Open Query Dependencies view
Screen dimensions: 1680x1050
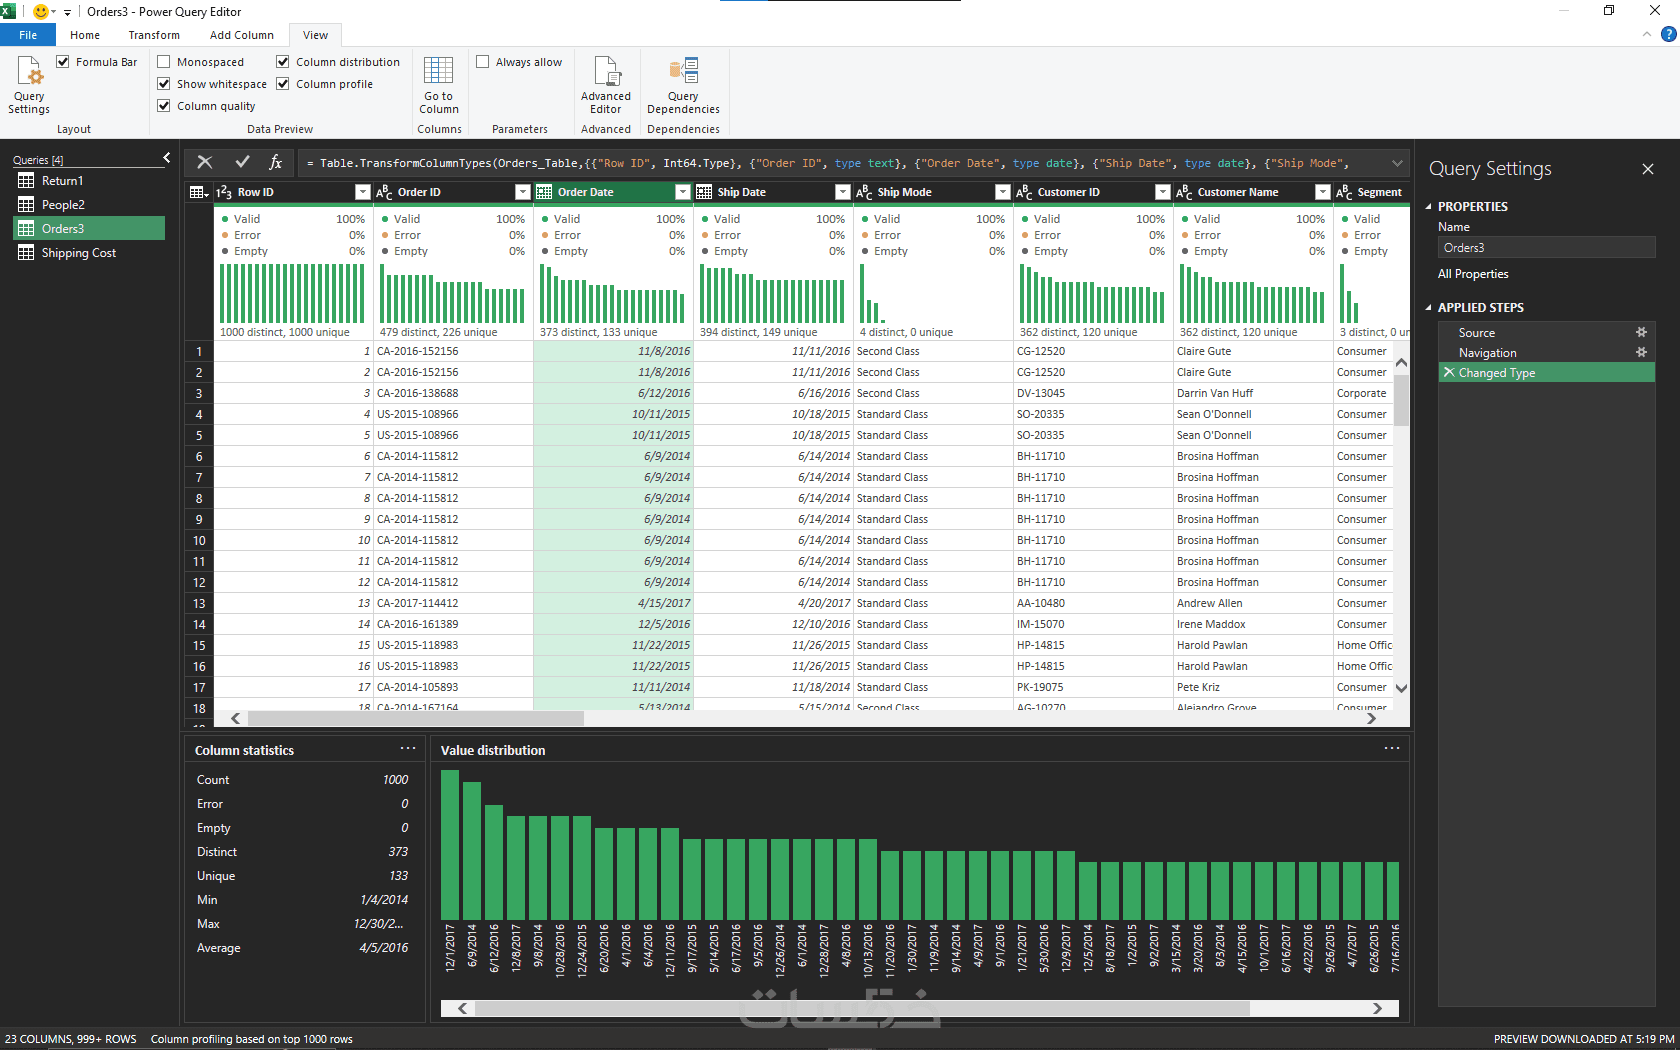click(x=683, y=84)
